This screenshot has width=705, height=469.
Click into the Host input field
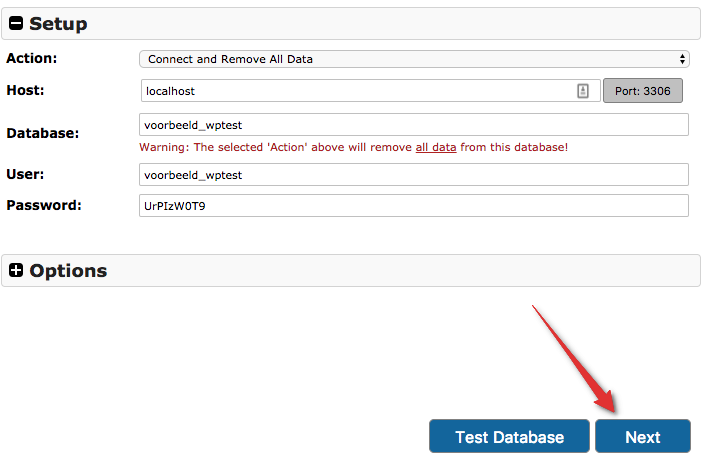coord(355,91)
